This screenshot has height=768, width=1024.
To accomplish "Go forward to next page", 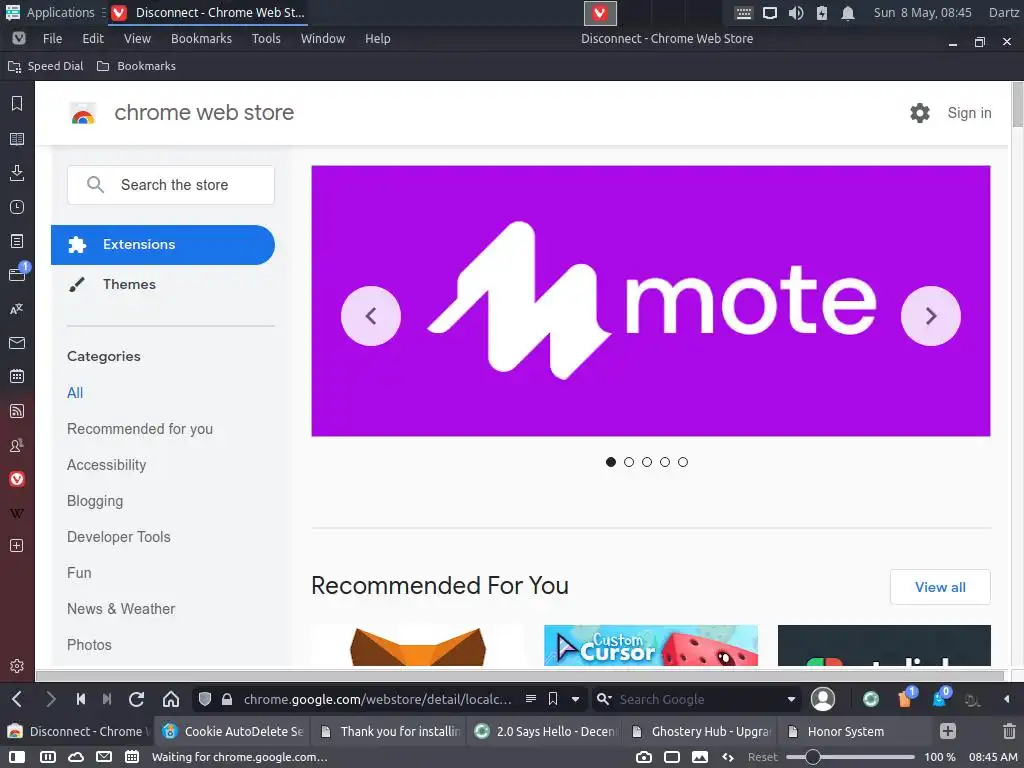I will coord(50,699).
